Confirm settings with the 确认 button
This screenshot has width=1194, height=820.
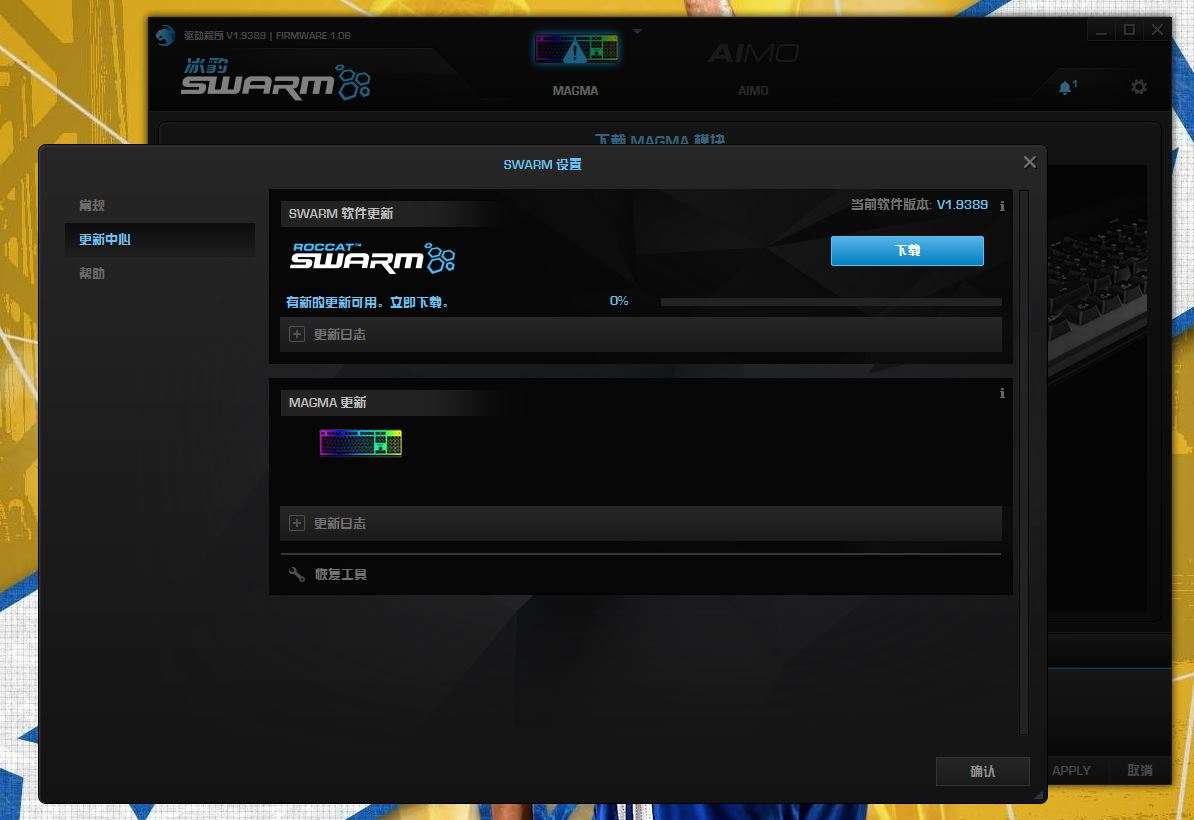tap(982, 771)
